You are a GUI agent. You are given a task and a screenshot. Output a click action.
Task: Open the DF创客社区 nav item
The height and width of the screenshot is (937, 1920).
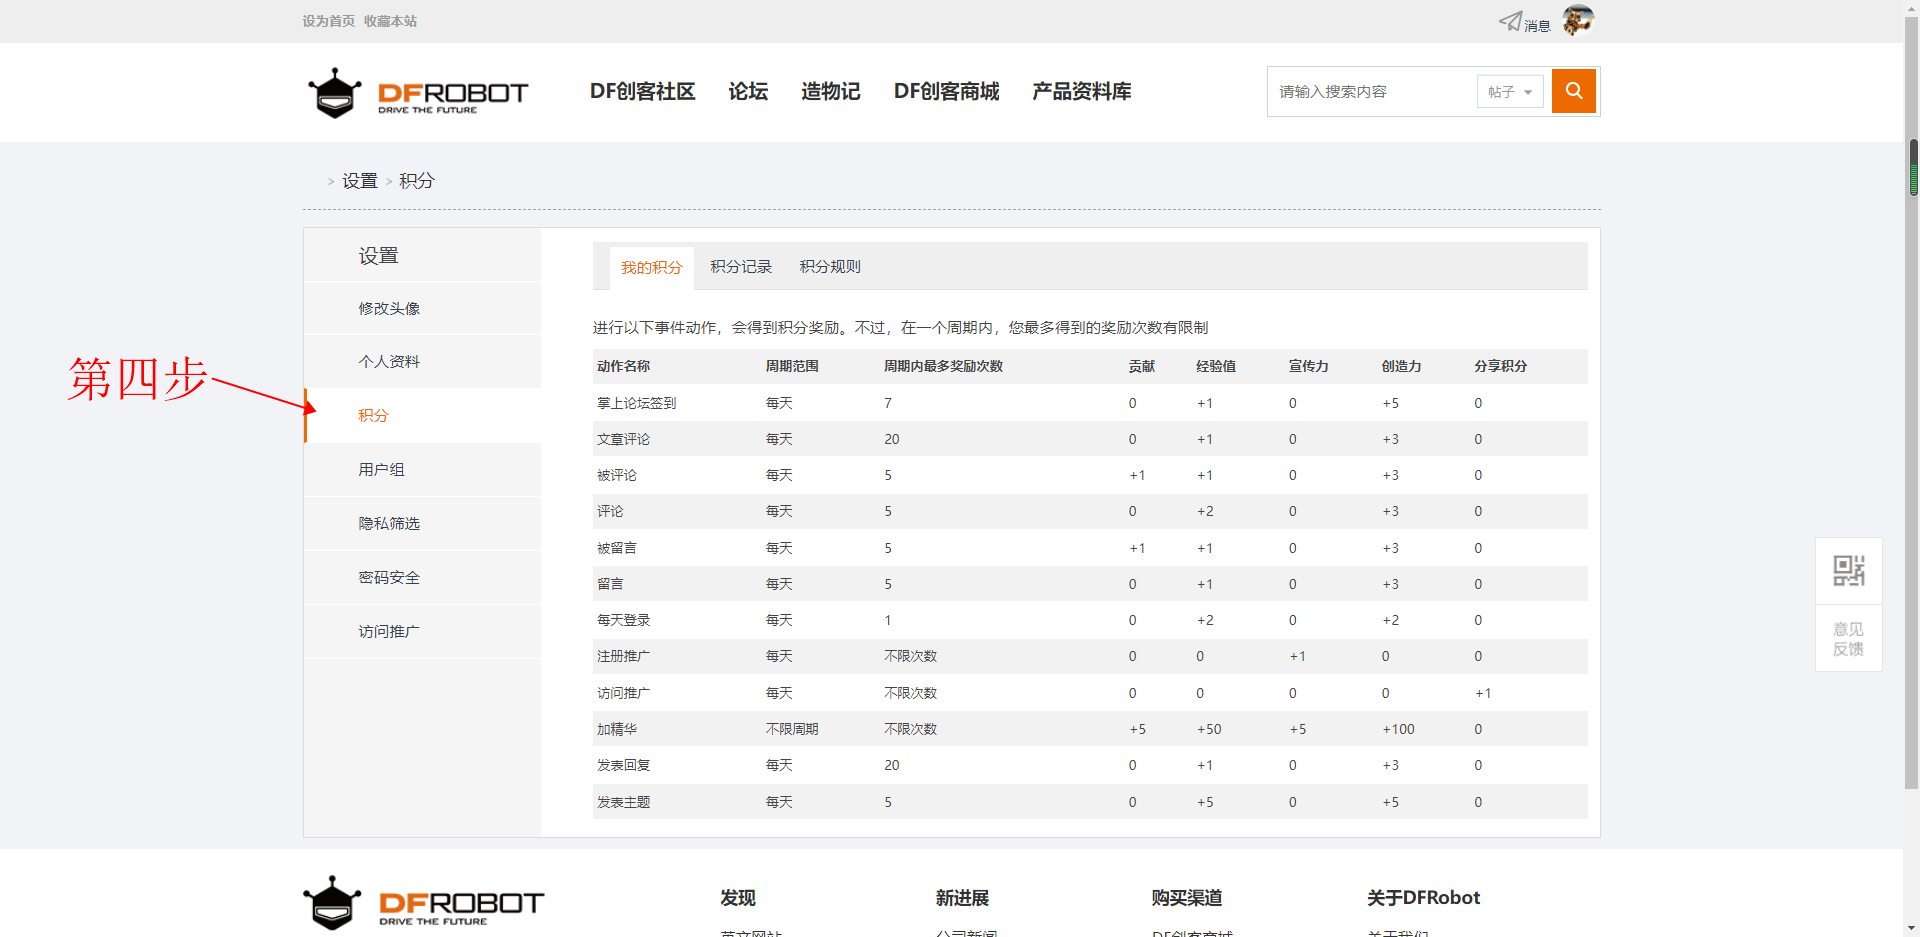tap(642, 92)
